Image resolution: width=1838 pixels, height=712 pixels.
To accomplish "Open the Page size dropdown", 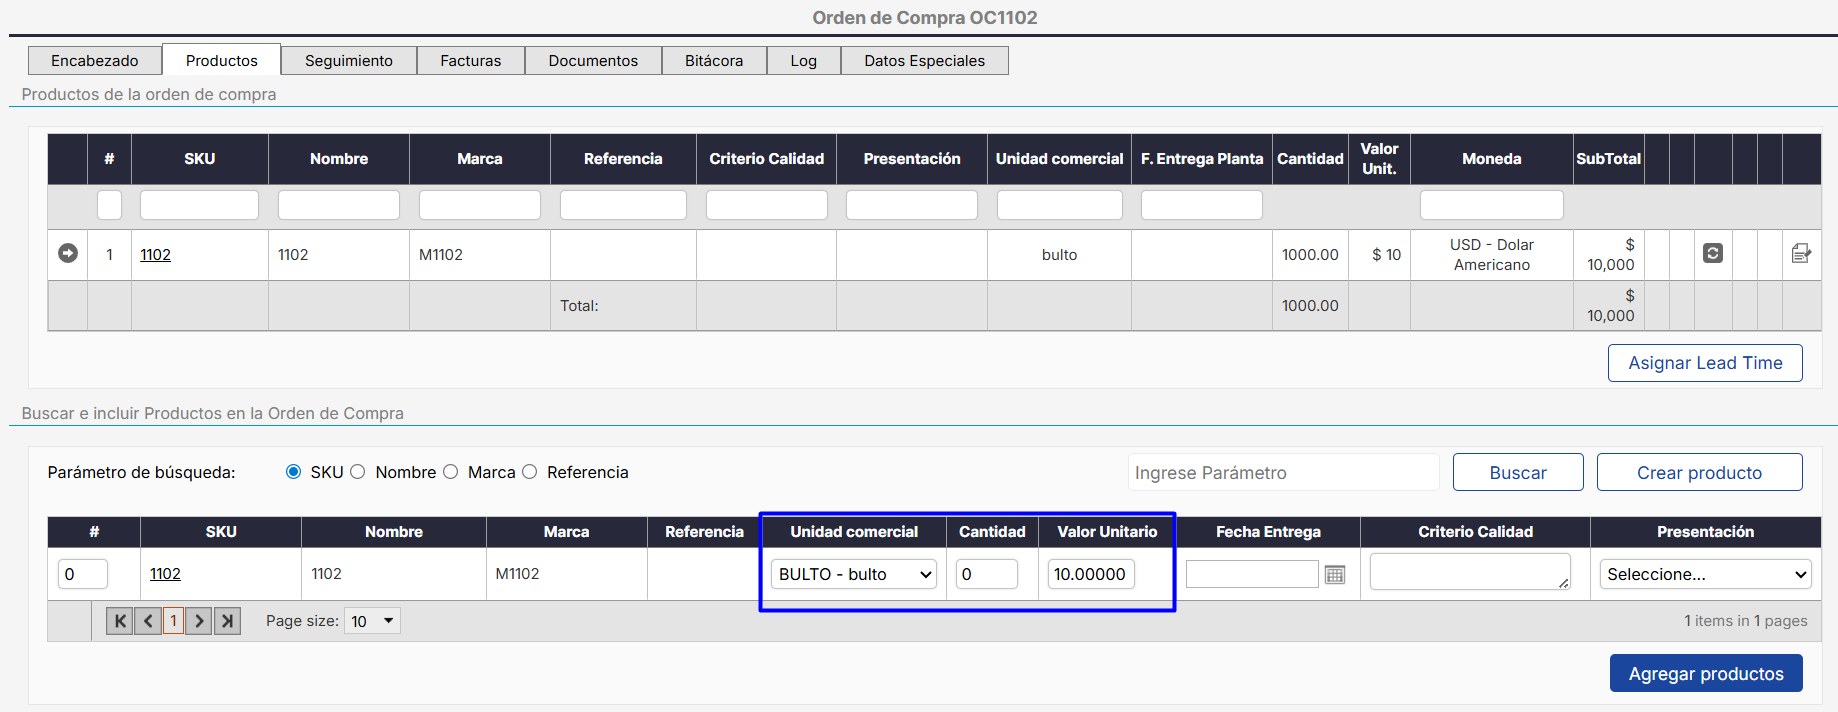I will pos(372,621).
